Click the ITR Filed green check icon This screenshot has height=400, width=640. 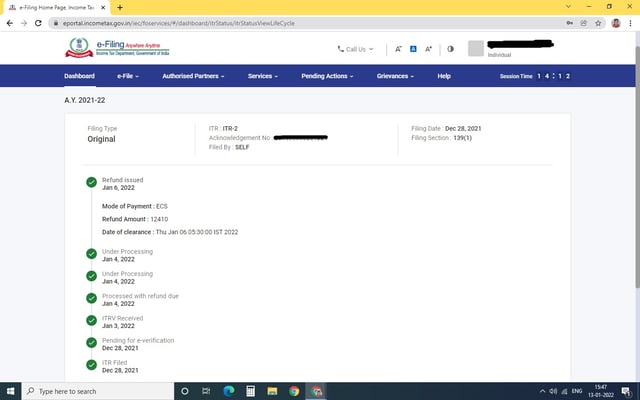coord(91,364)
